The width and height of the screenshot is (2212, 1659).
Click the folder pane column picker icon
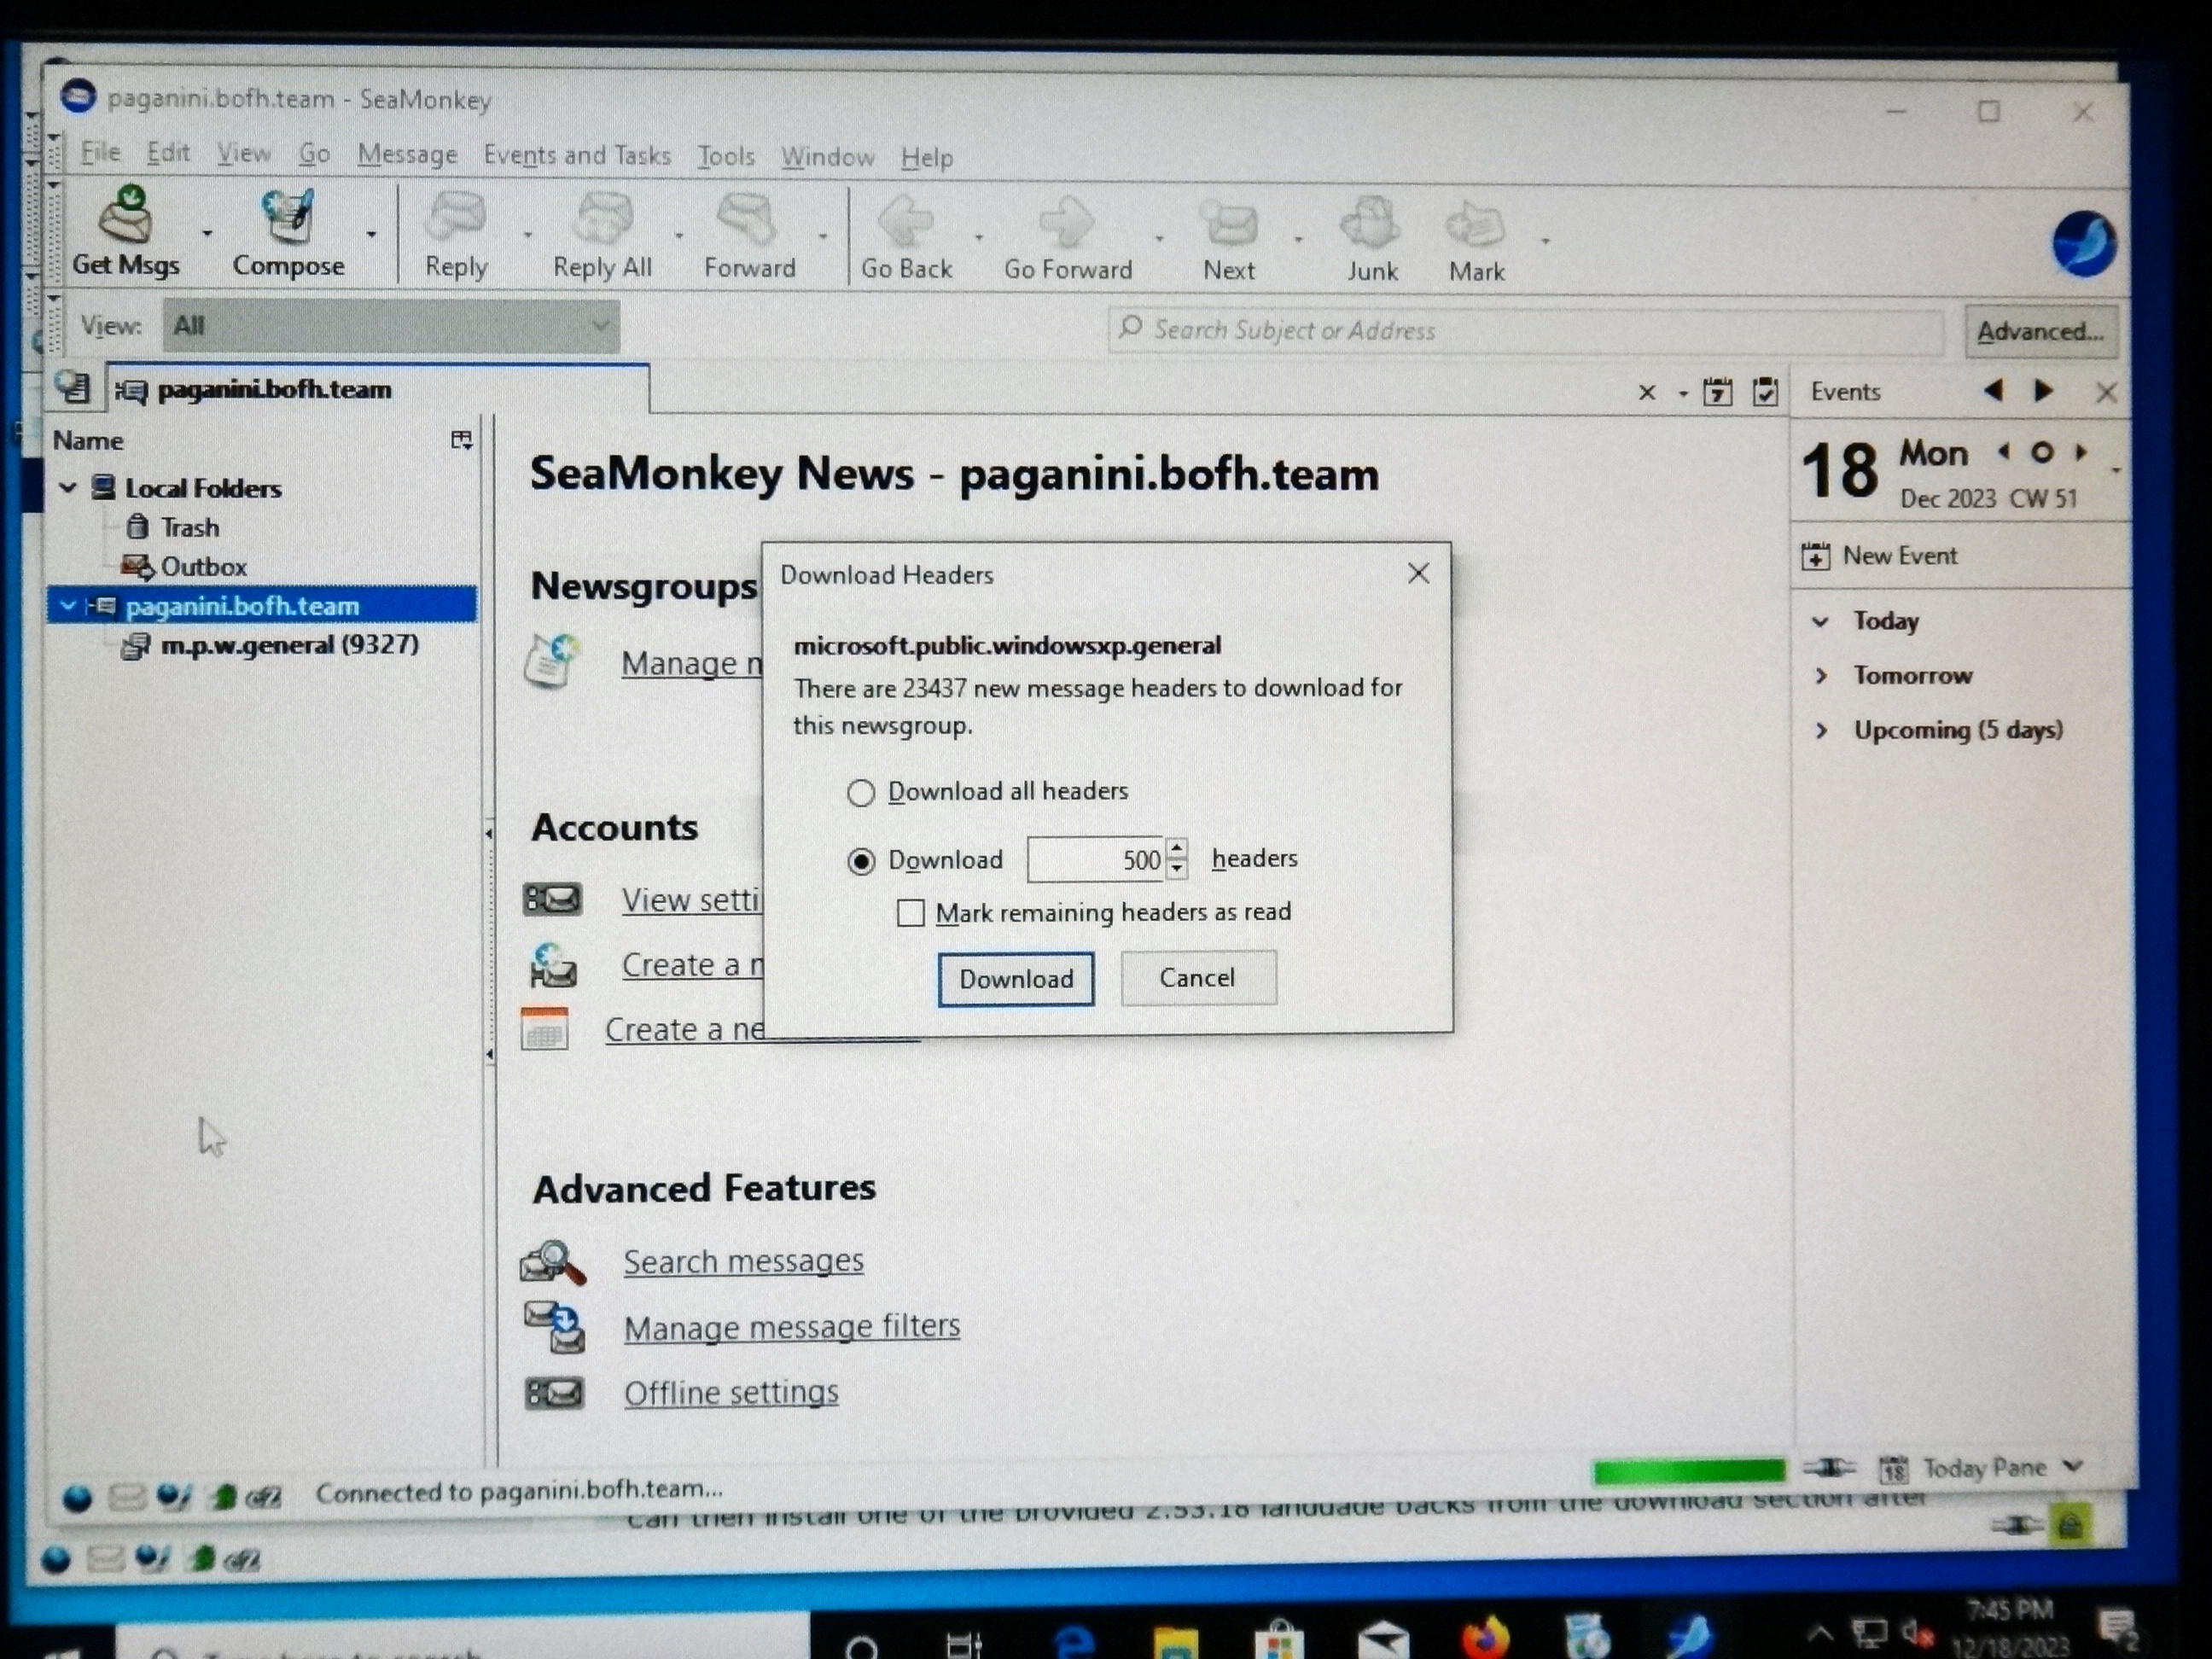pyautogui.click(x=461, y=440)
